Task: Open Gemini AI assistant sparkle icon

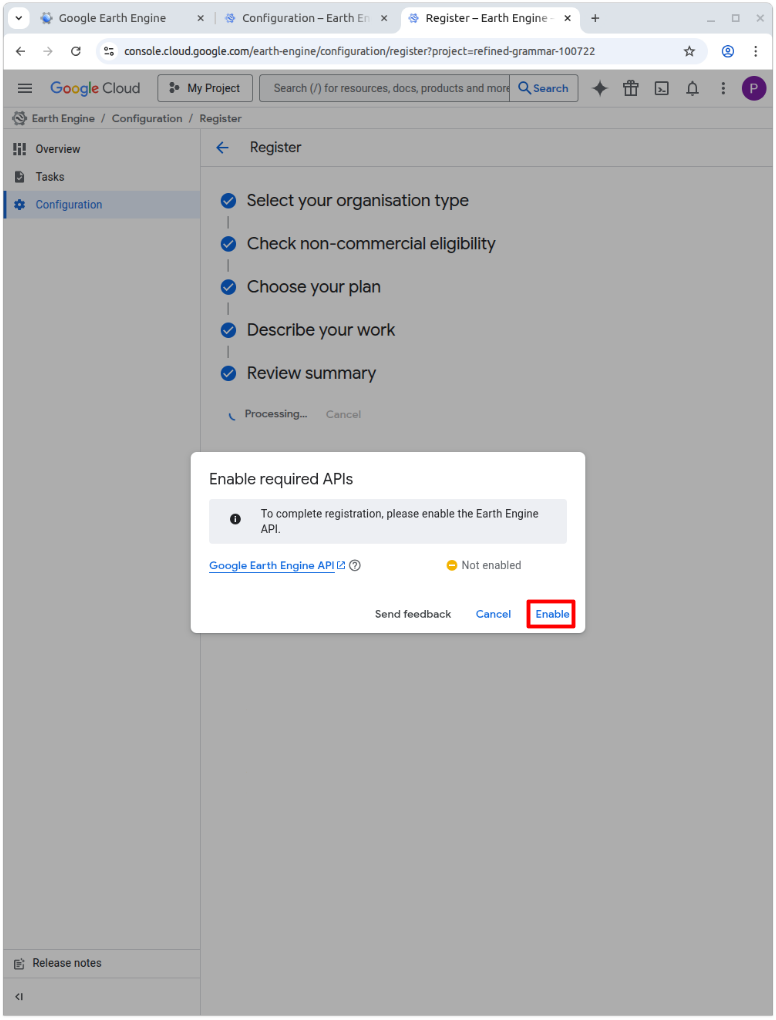Action: [600, 88]
